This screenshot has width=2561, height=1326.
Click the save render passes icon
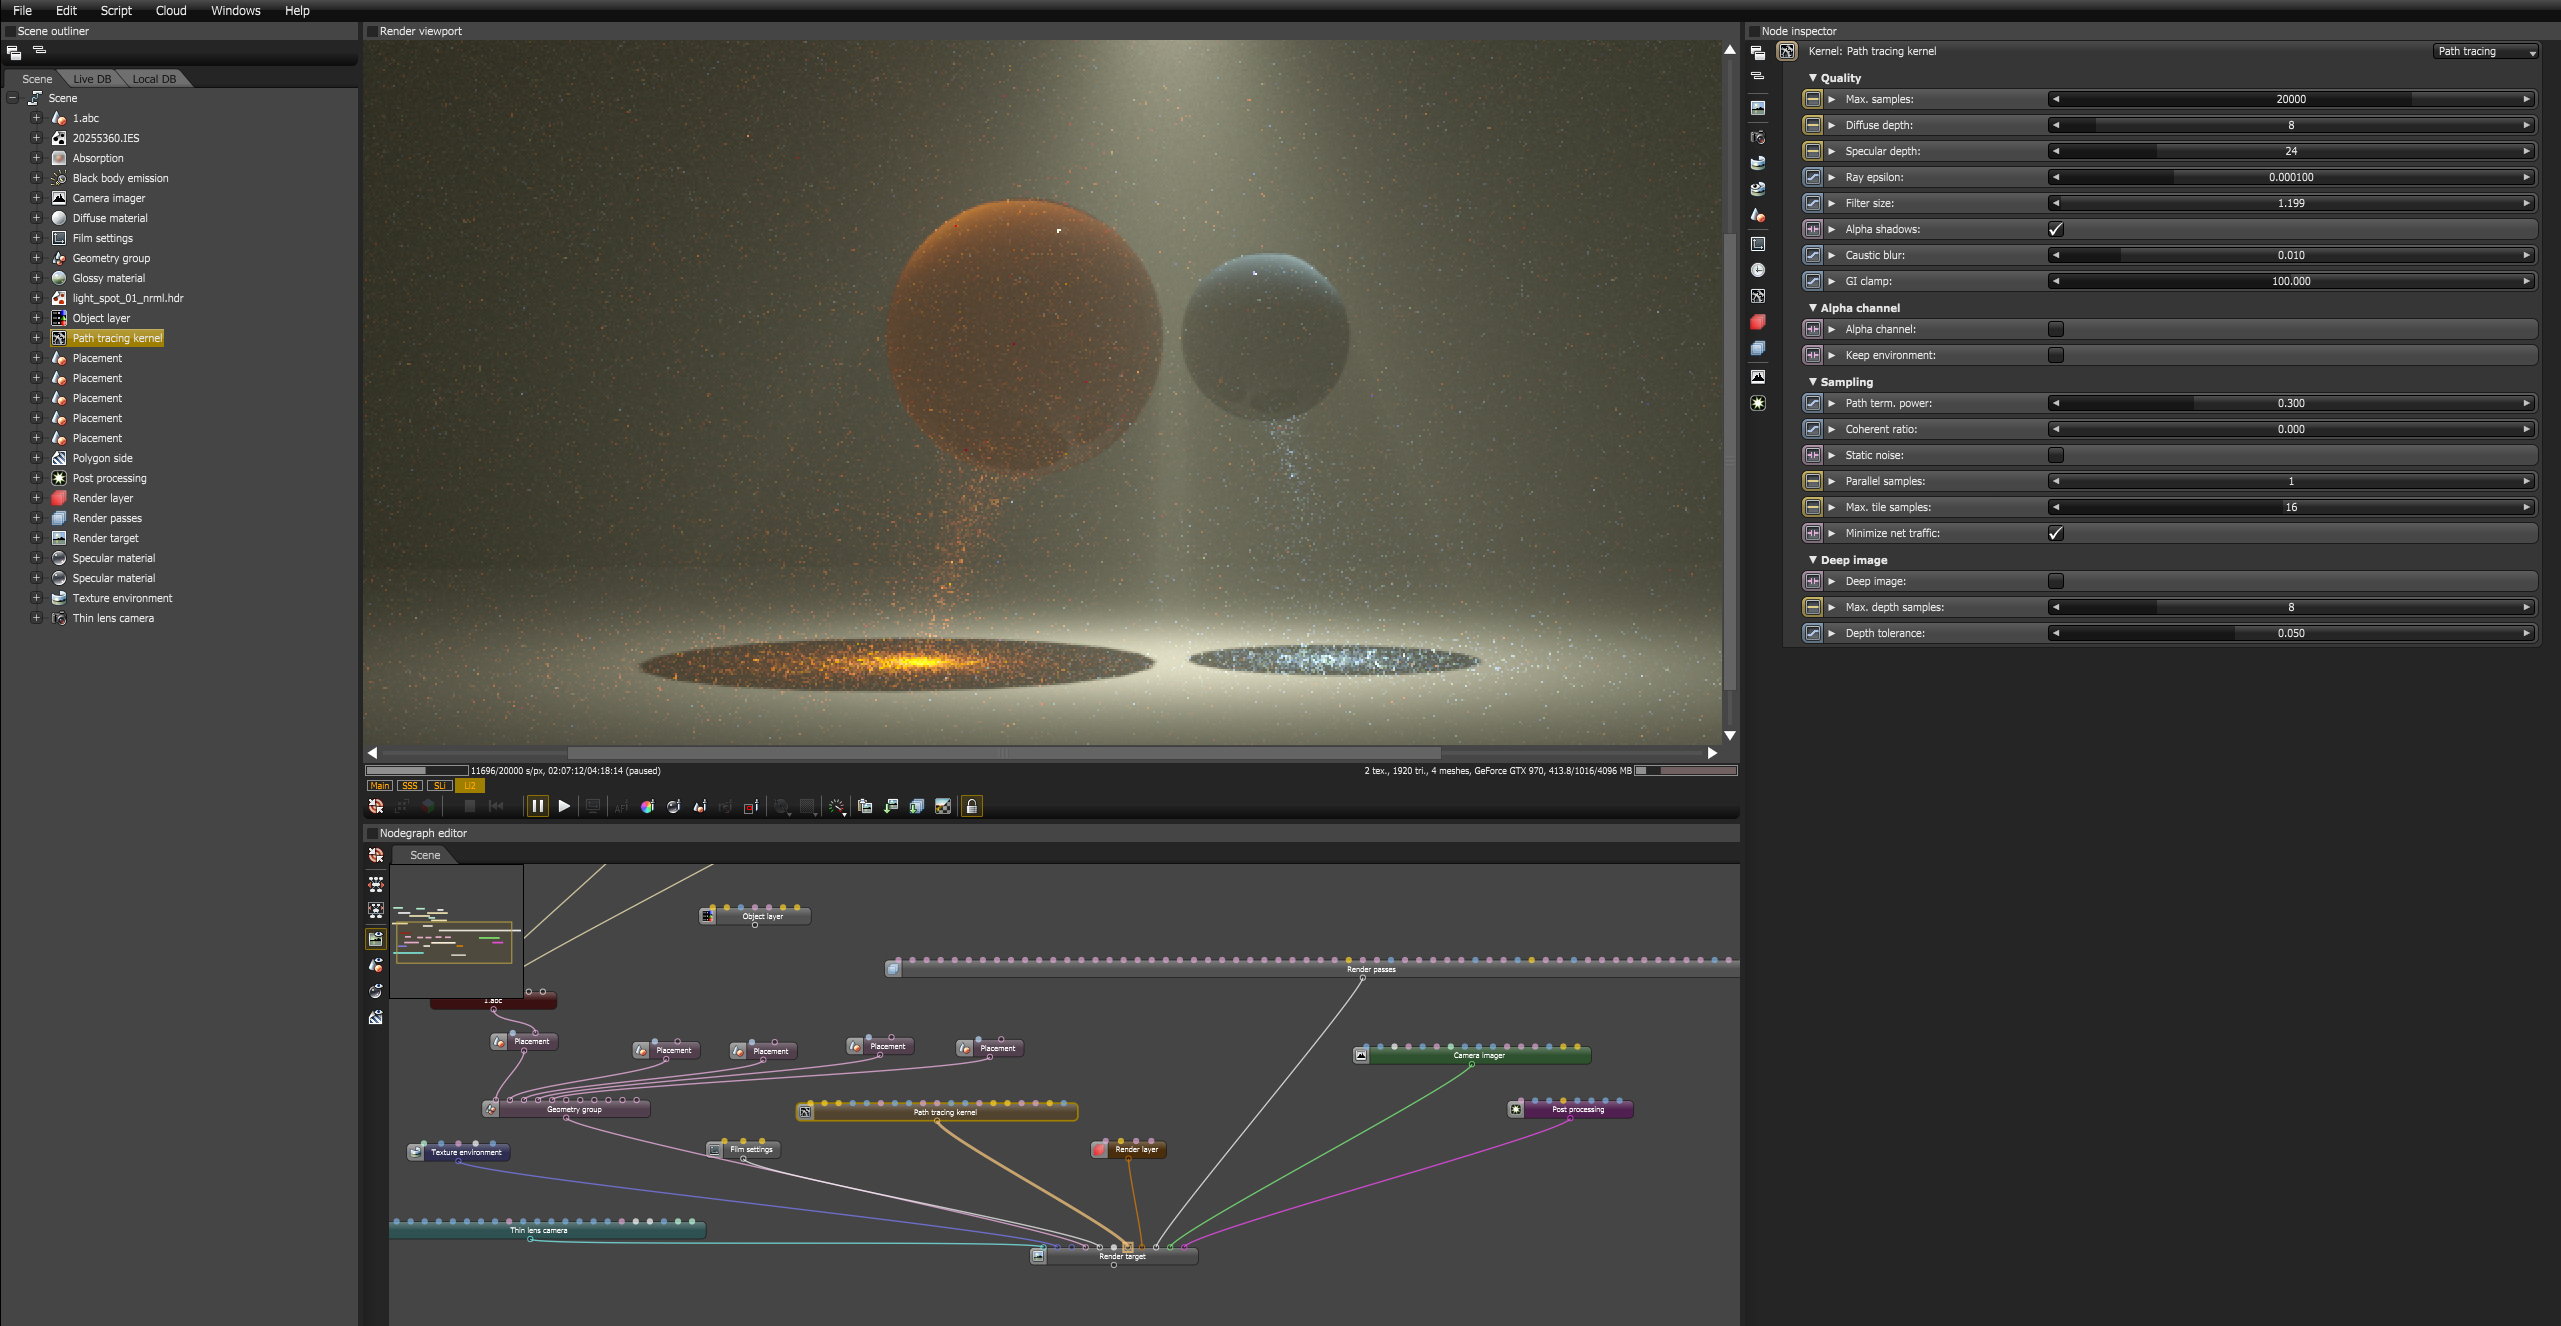pos(917,806)
